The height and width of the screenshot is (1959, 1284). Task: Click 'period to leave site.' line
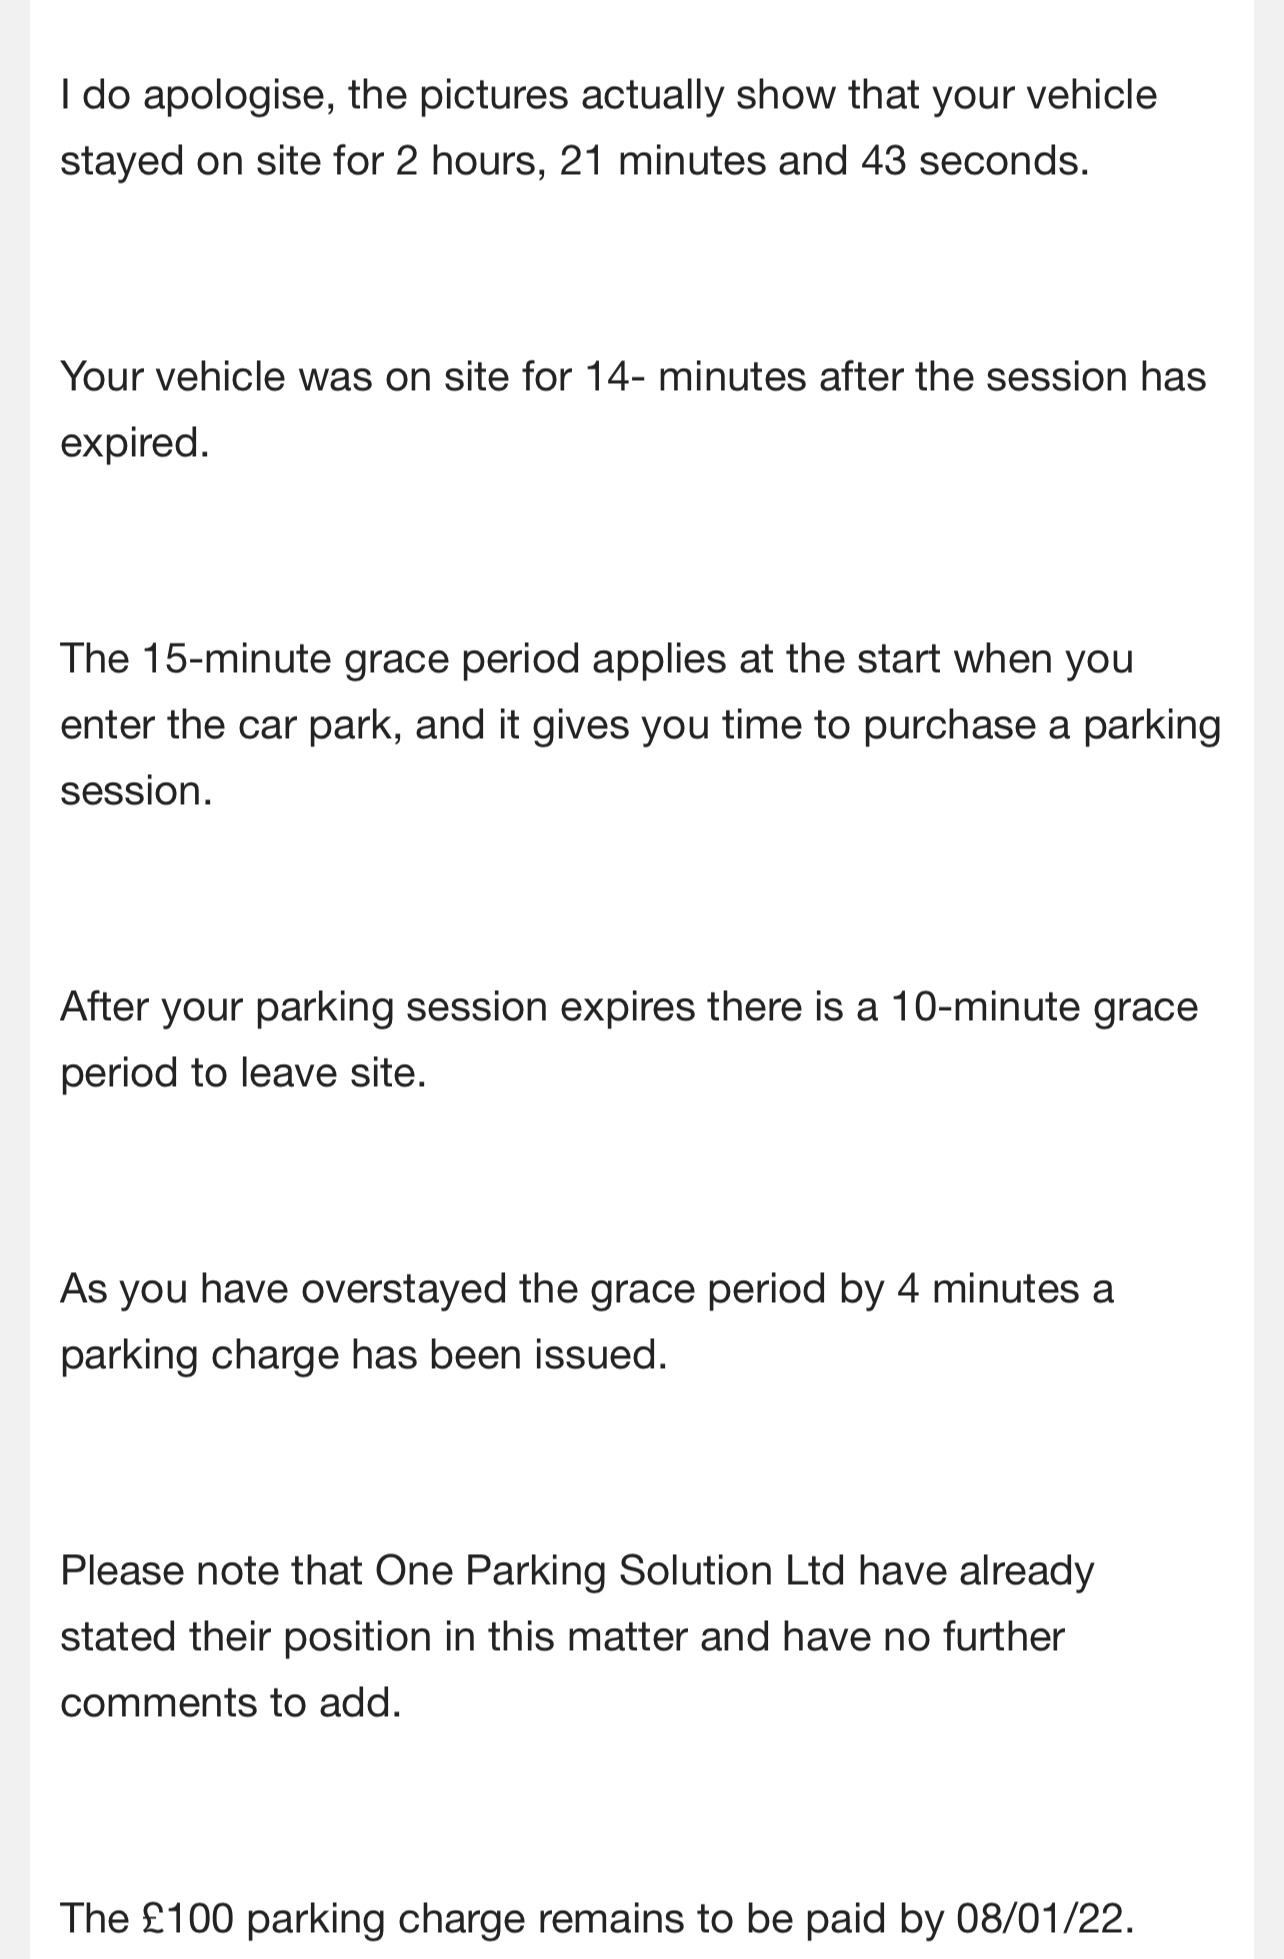pyautogui.click(x=243, y=1073)
